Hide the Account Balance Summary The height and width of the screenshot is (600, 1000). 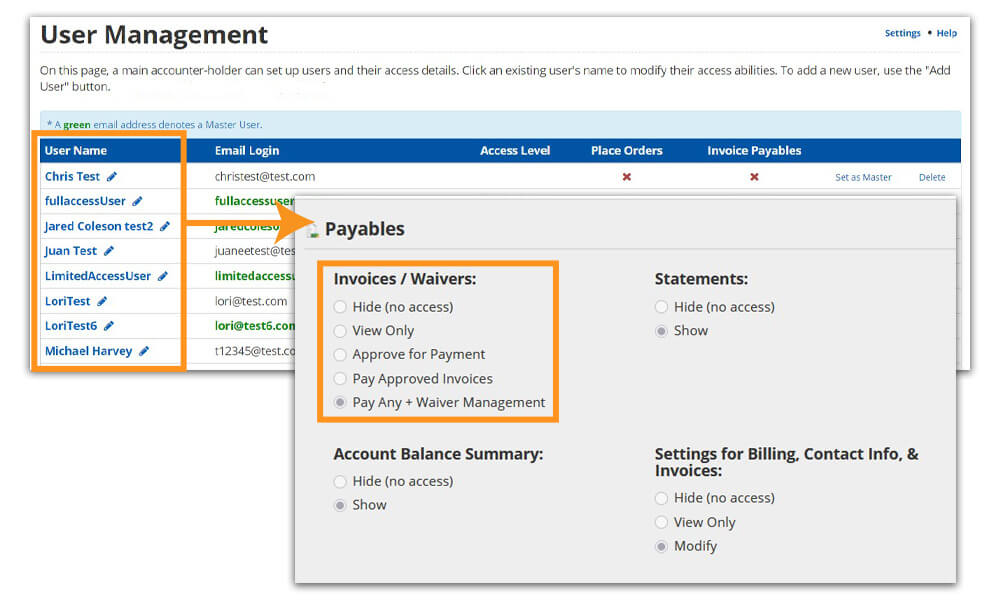click(340, 481)
